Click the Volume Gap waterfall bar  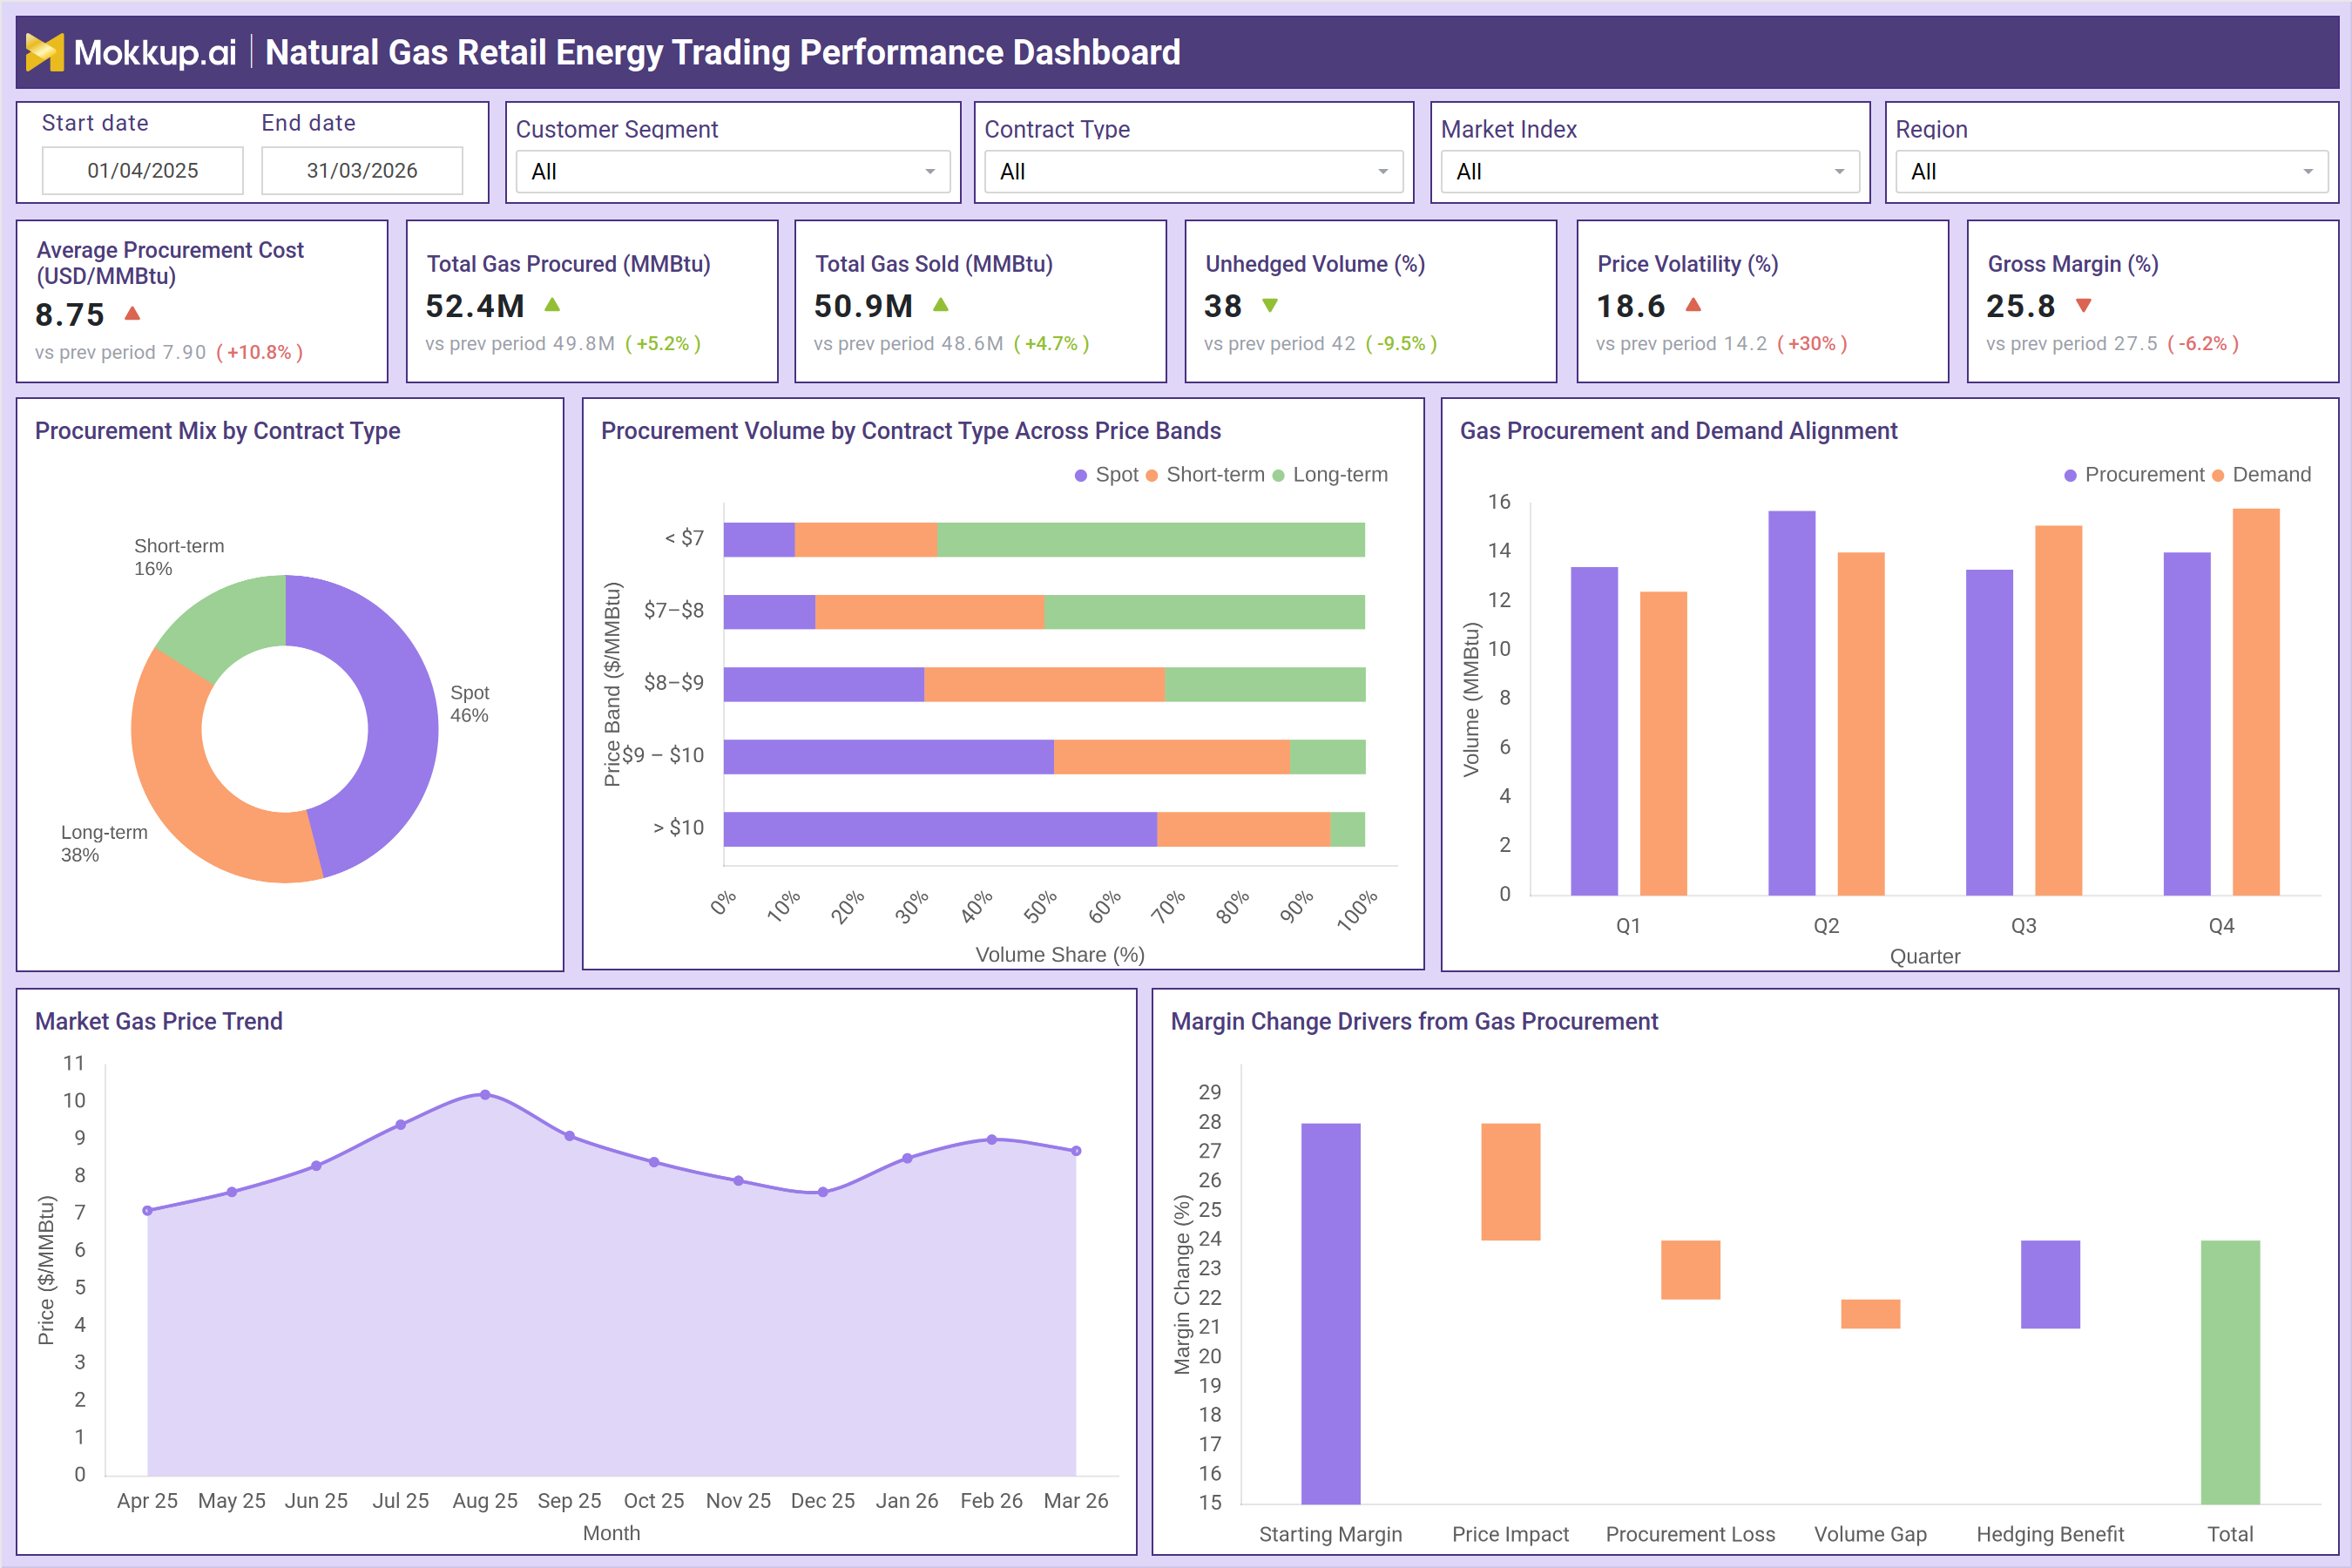[1871, 1314]
